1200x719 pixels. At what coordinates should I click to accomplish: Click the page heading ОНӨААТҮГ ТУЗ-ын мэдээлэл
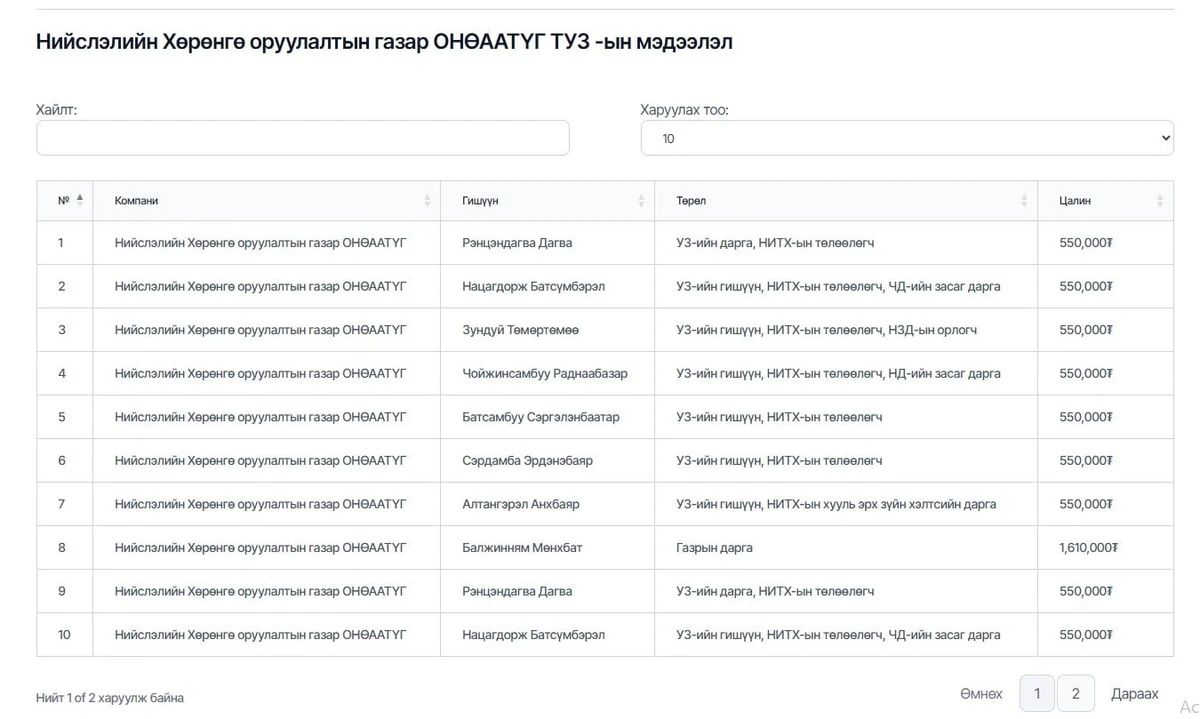point(384,42)
